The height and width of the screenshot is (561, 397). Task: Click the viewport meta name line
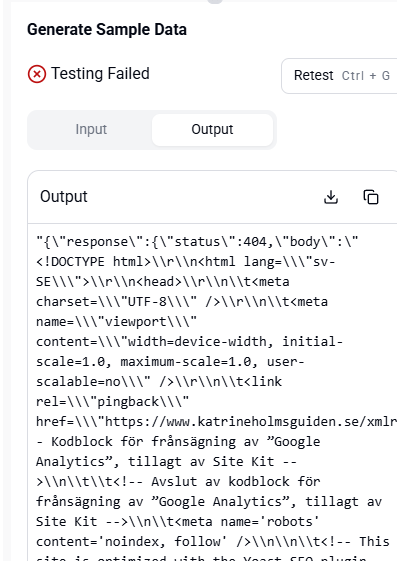coord(116,322)
